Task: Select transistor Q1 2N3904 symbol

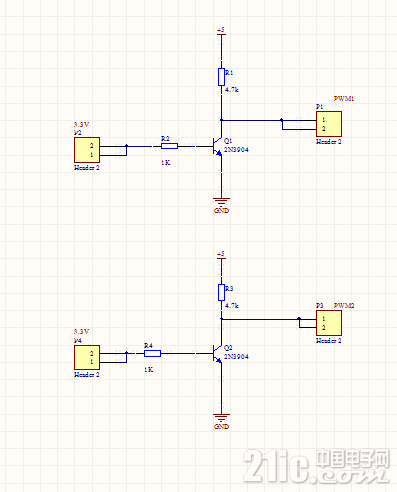Action: click(x=217, y=146)
